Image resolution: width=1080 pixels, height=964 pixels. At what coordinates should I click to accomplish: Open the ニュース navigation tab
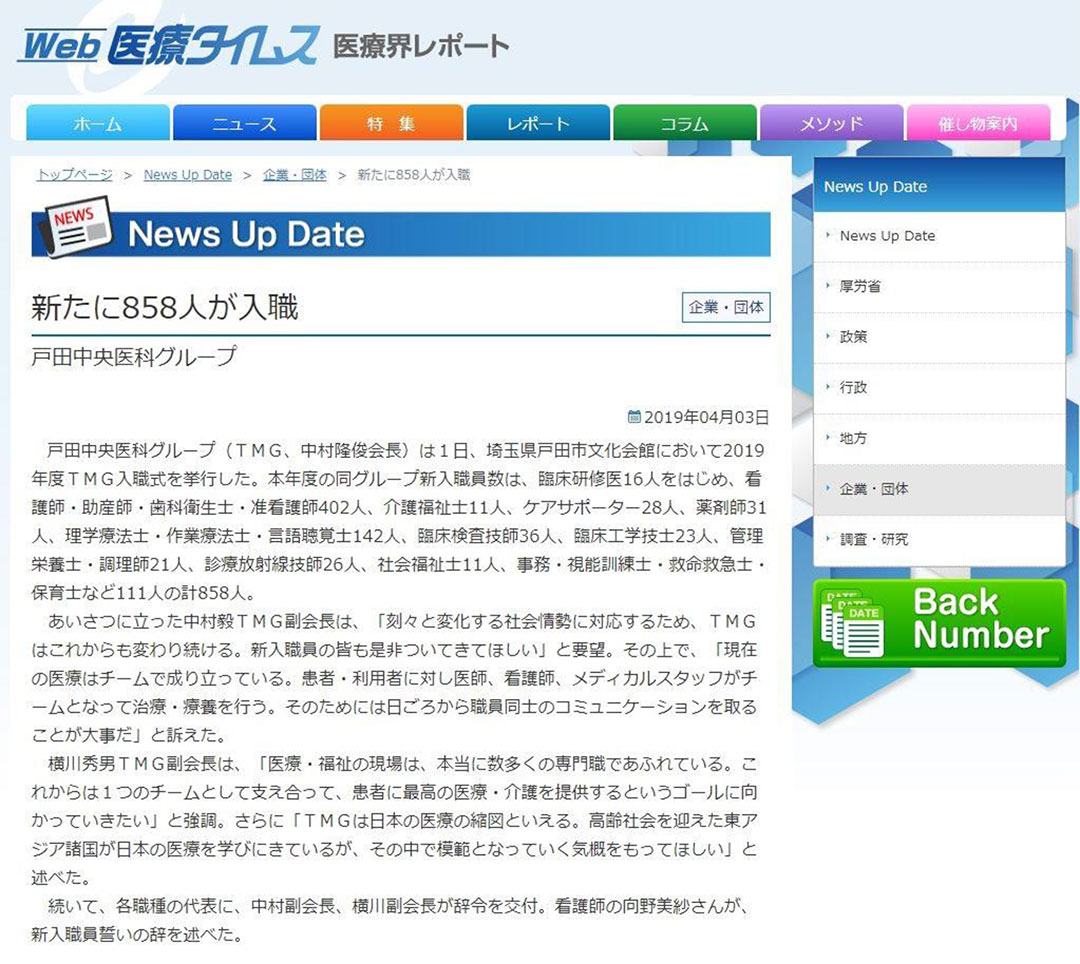coord(245,123)
